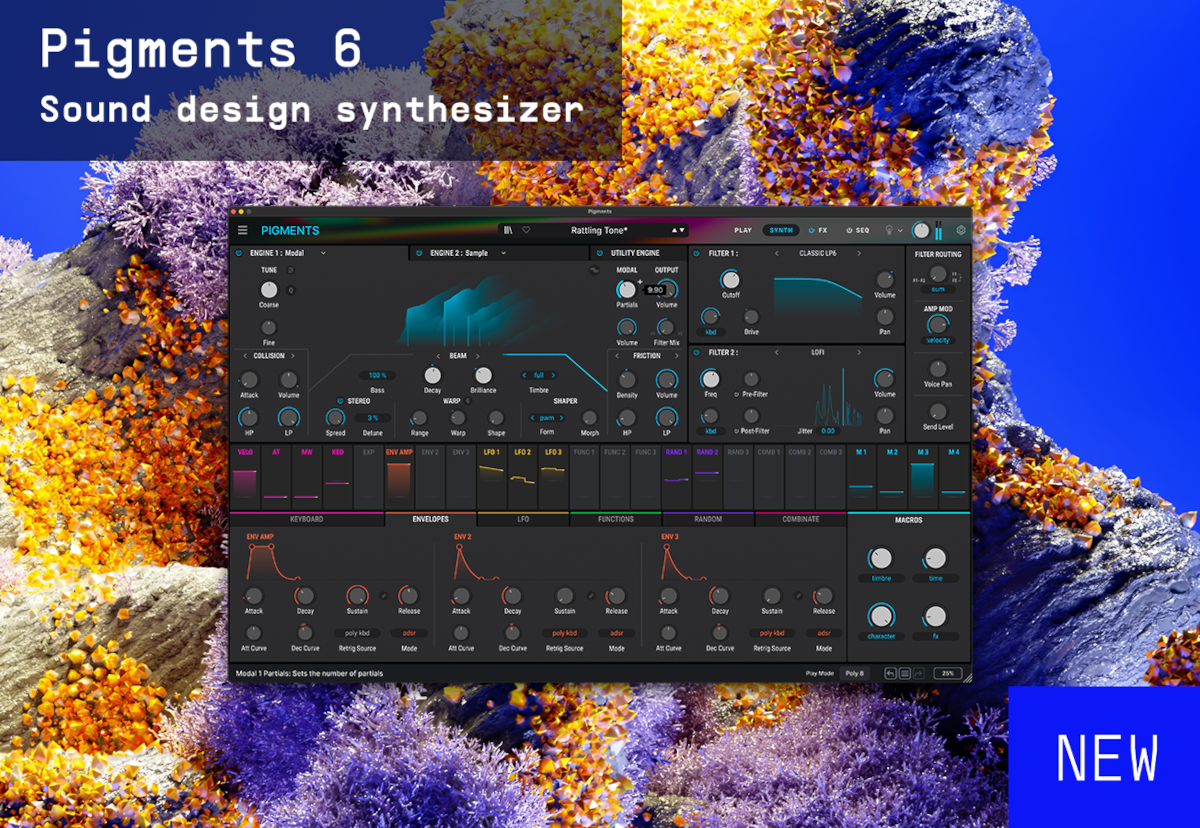Select previous Collision exciter with left arrow

246,355
